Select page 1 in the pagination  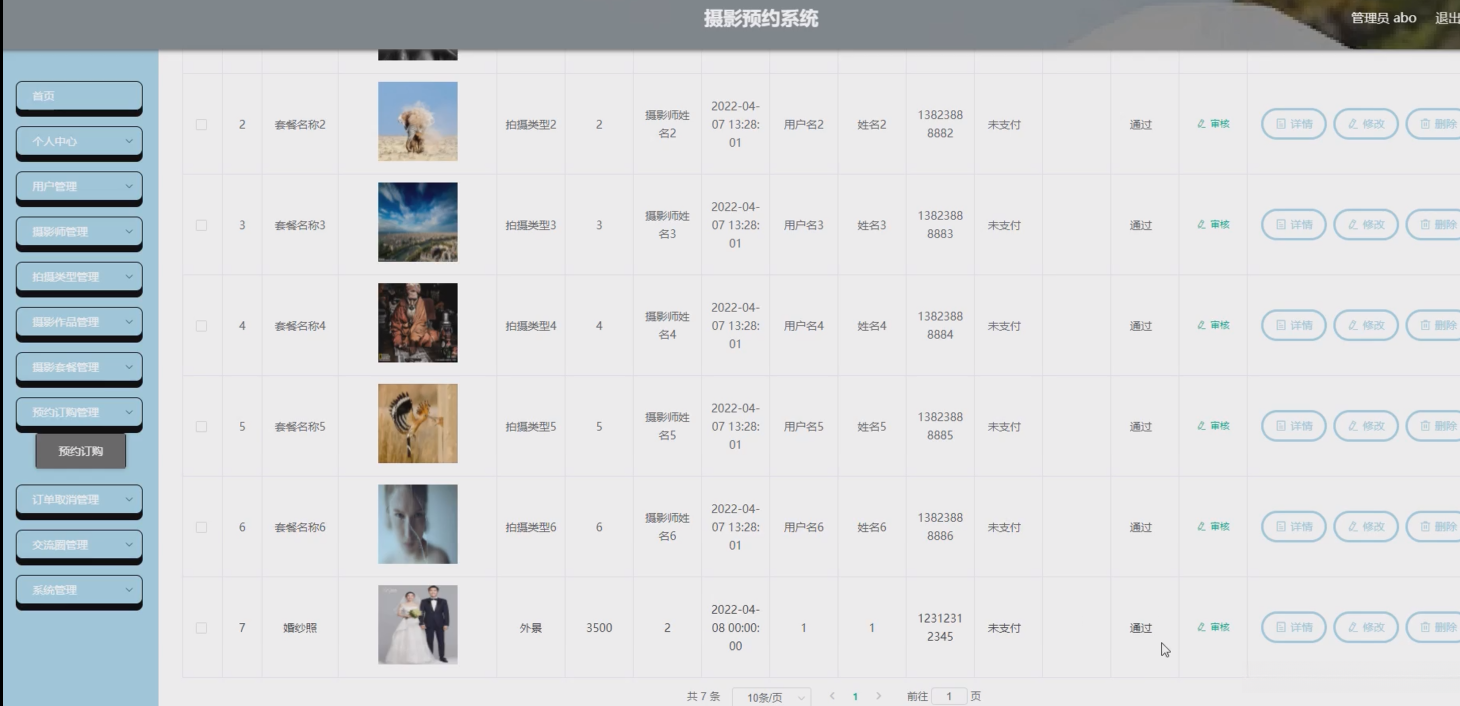(855, 696)
